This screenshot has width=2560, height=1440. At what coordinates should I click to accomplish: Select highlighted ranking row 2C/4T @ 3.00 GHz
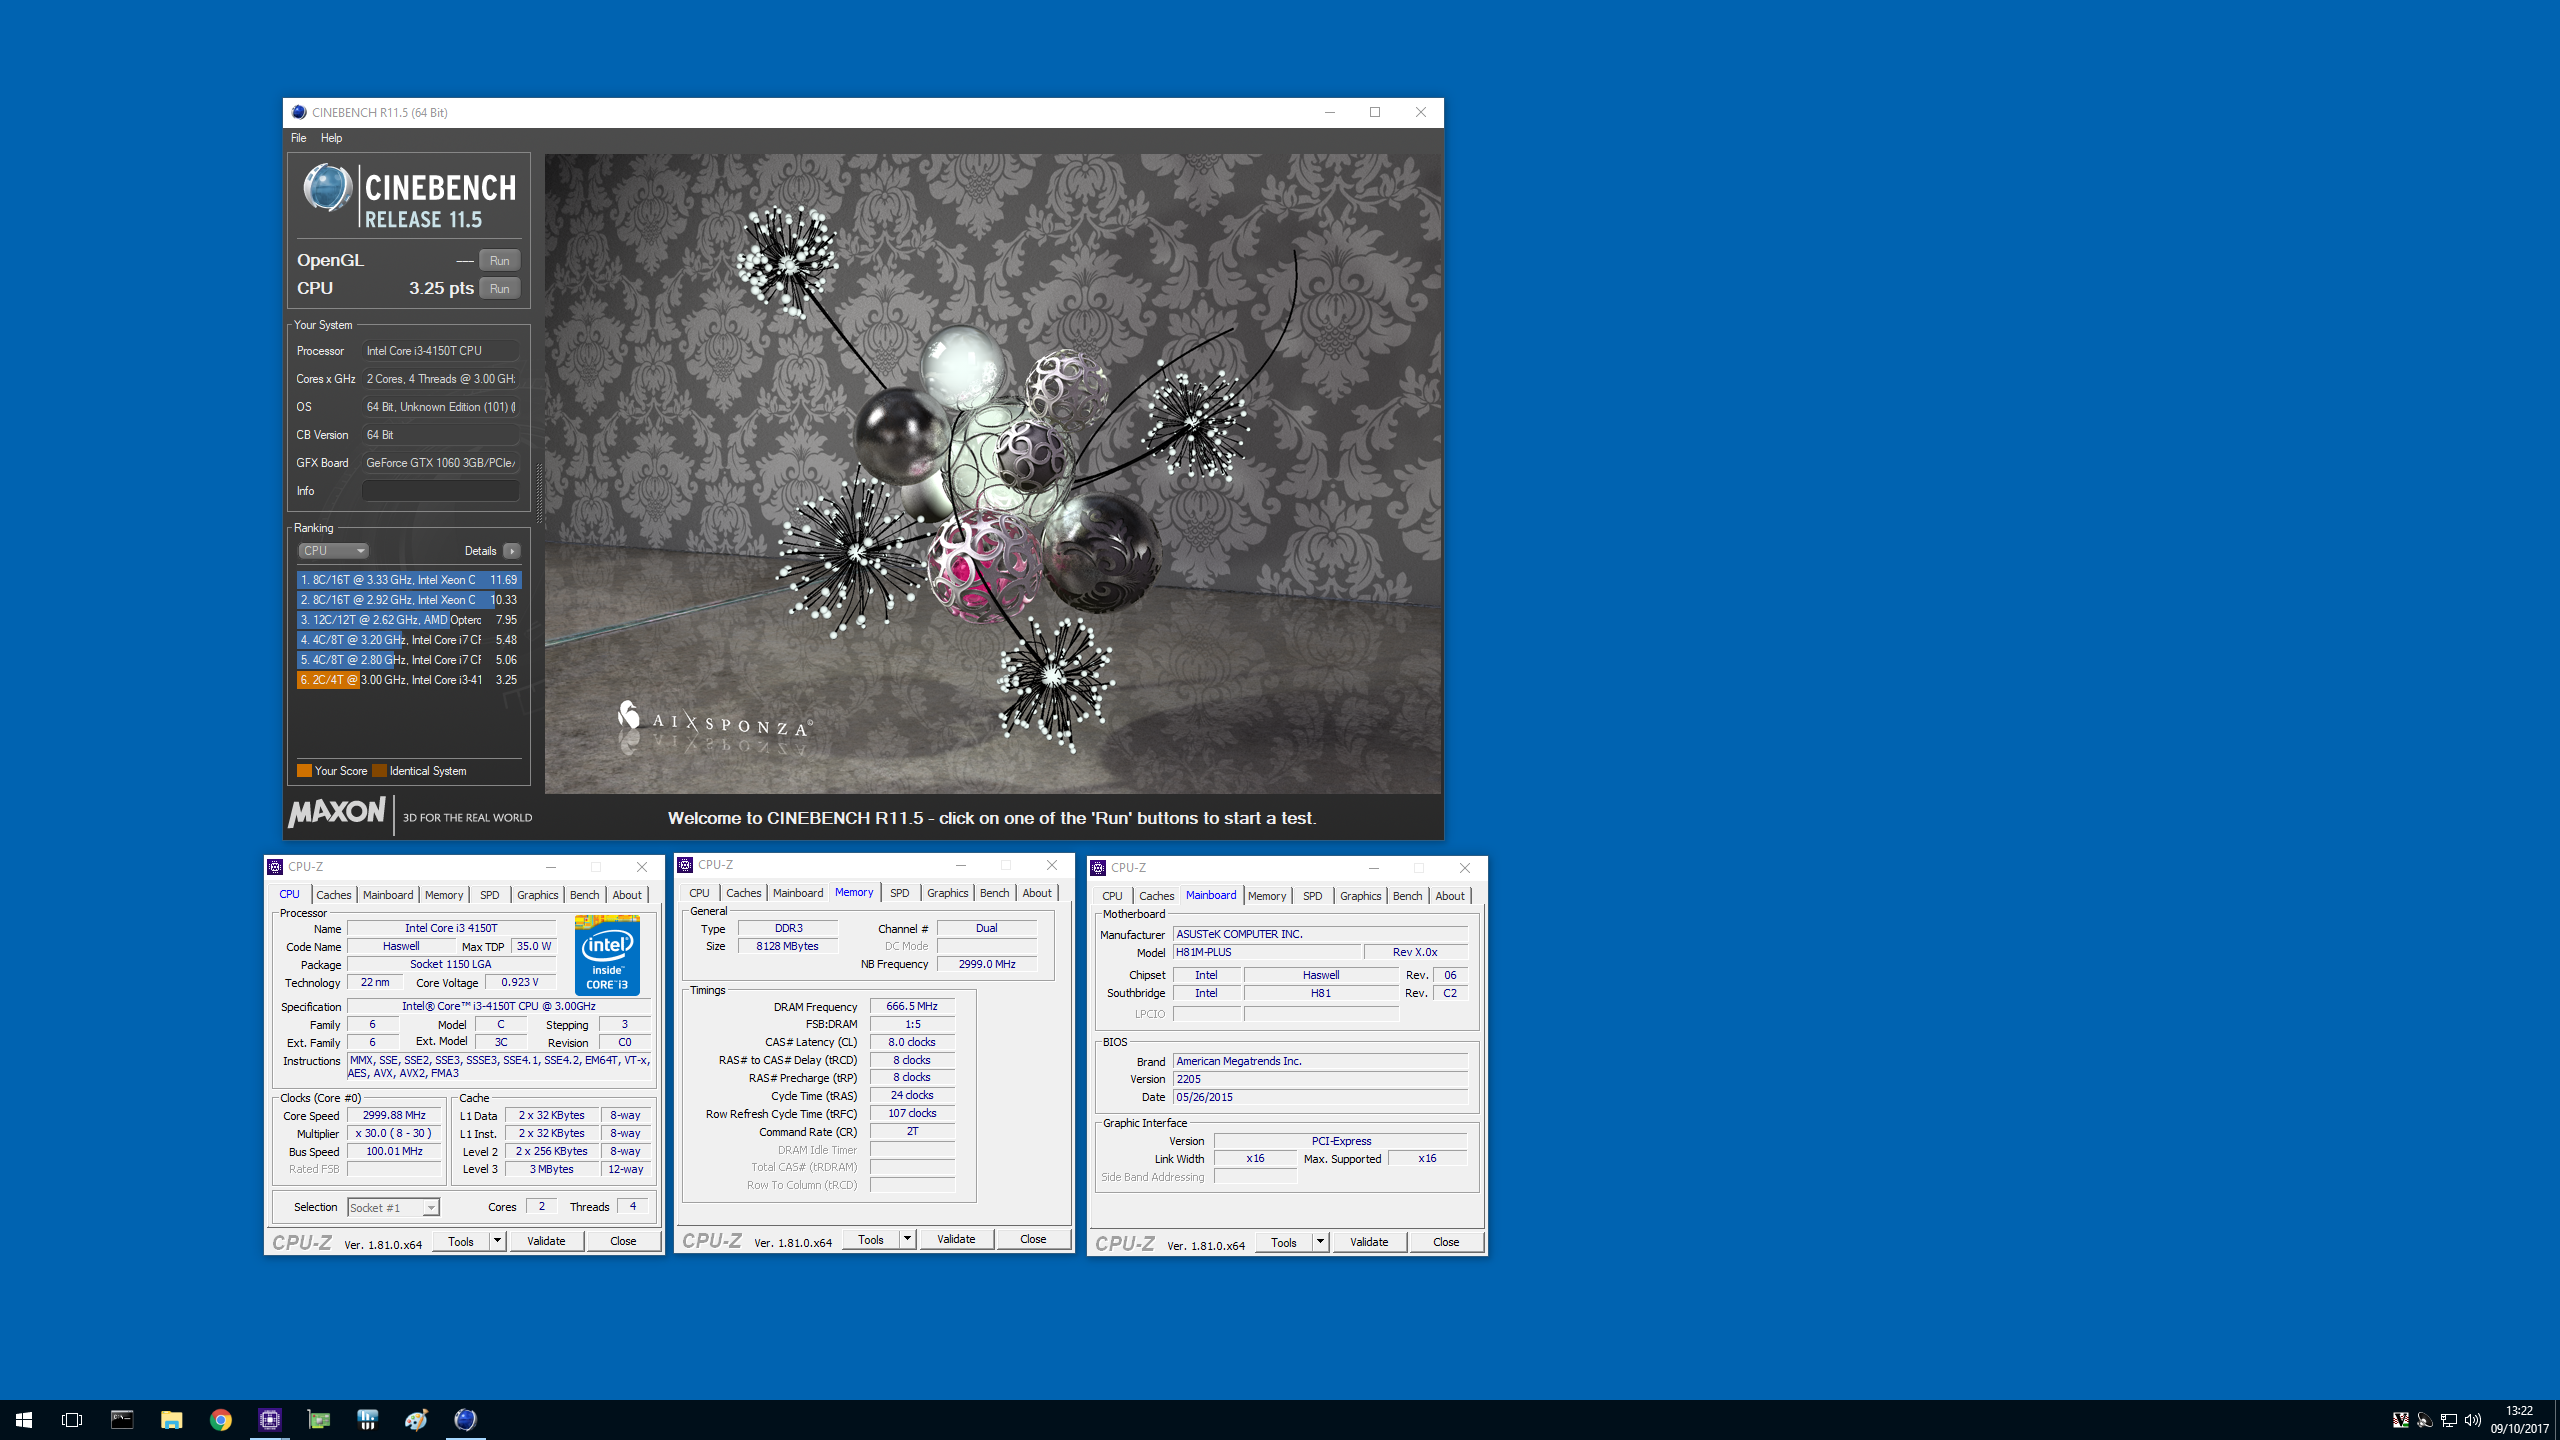408,680
